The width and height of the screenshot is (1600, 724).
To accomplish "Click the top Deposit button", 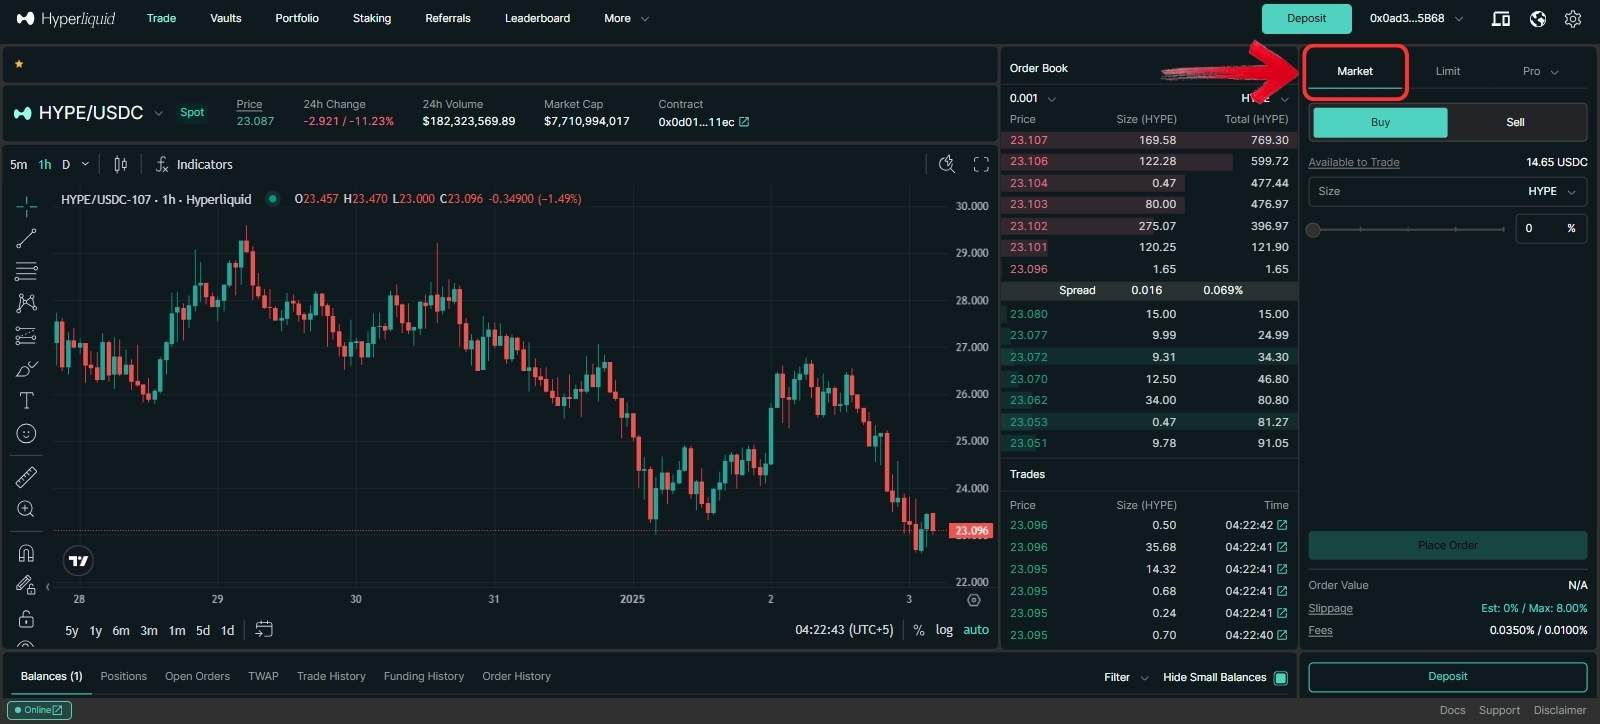I will [x=1306, y=18].
